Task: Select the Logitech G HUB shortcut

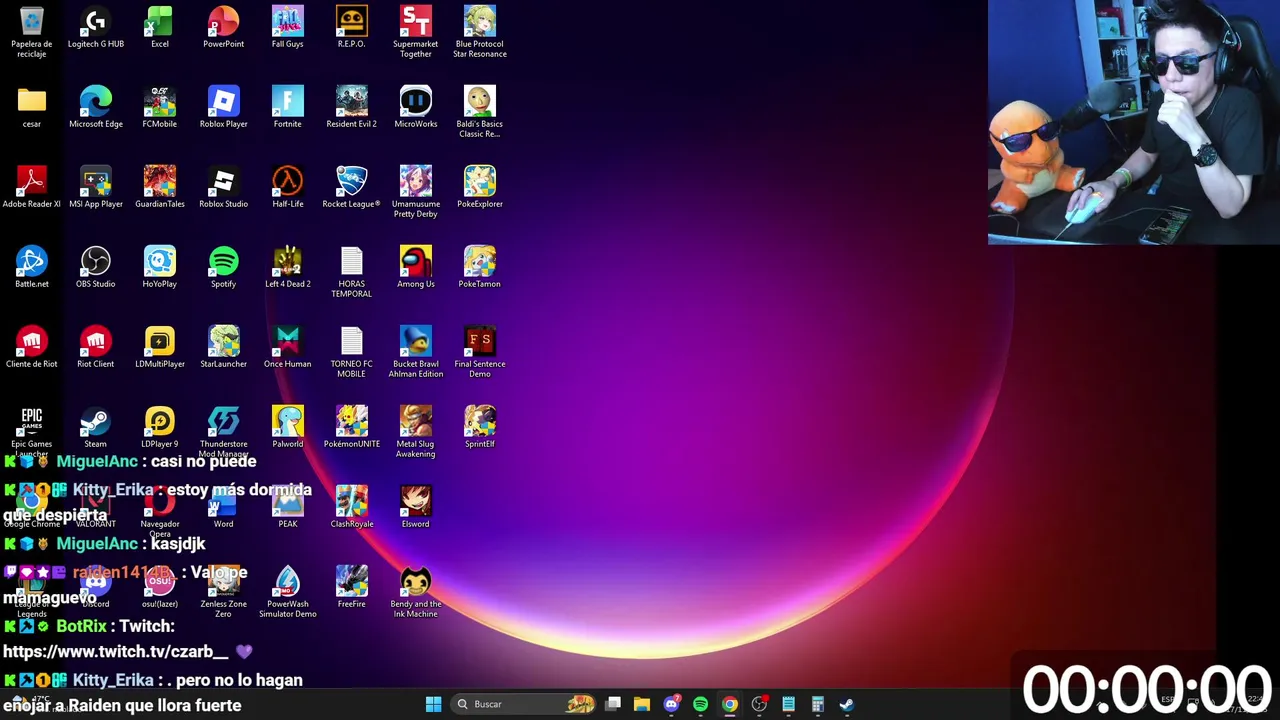Action: [95, 28]
